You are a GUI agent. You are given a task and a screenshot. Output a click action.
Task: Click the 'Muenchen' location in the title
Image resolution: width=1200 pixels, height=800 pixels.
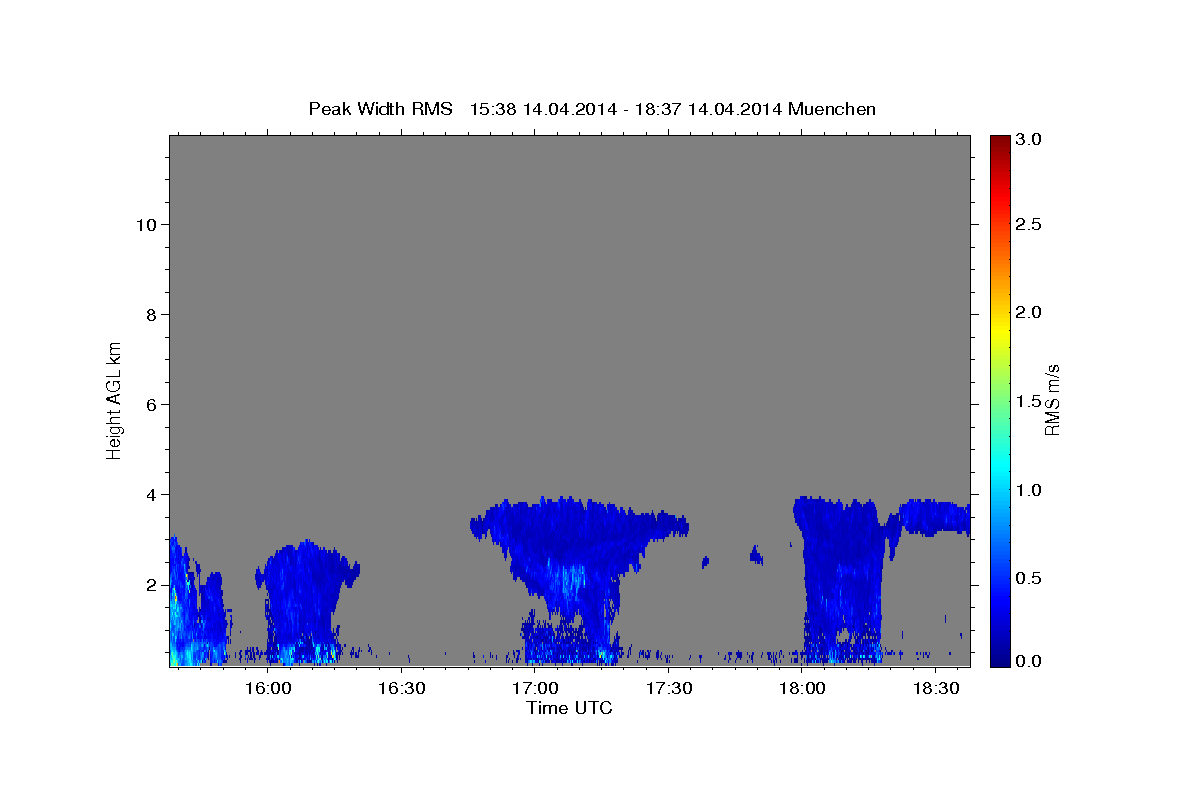coord(832,109)
